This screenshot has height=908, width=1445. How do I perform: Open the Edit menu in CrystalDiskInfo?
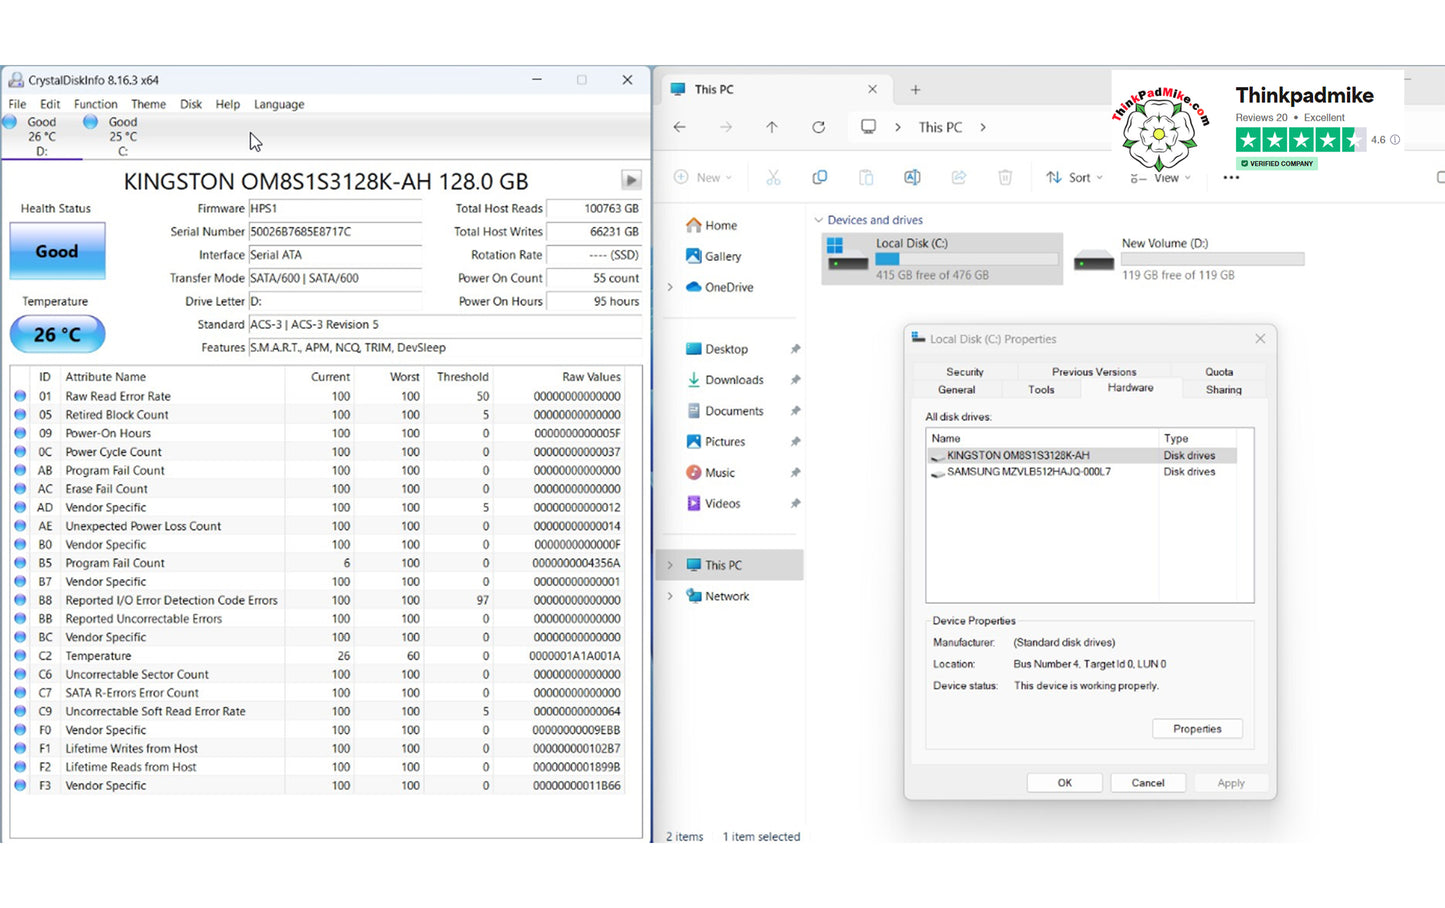coord(50,104)
